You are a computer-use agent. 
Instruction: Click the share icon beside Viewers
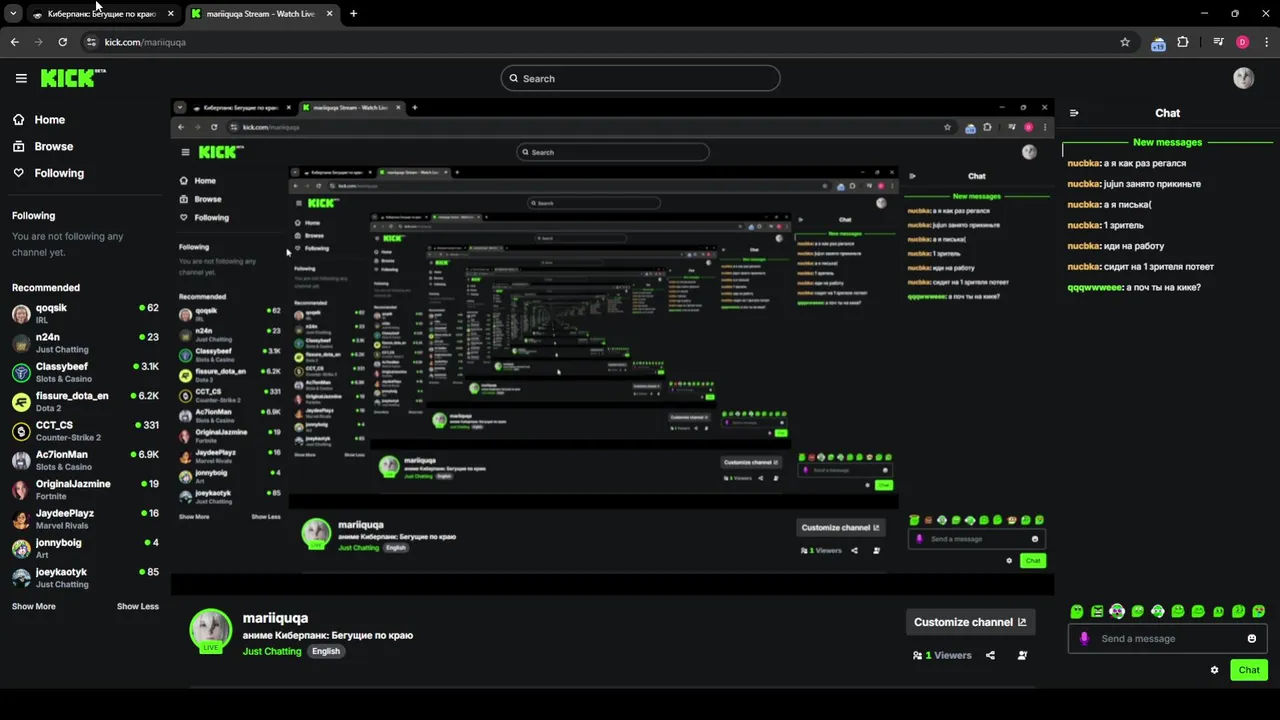[990, 655]
